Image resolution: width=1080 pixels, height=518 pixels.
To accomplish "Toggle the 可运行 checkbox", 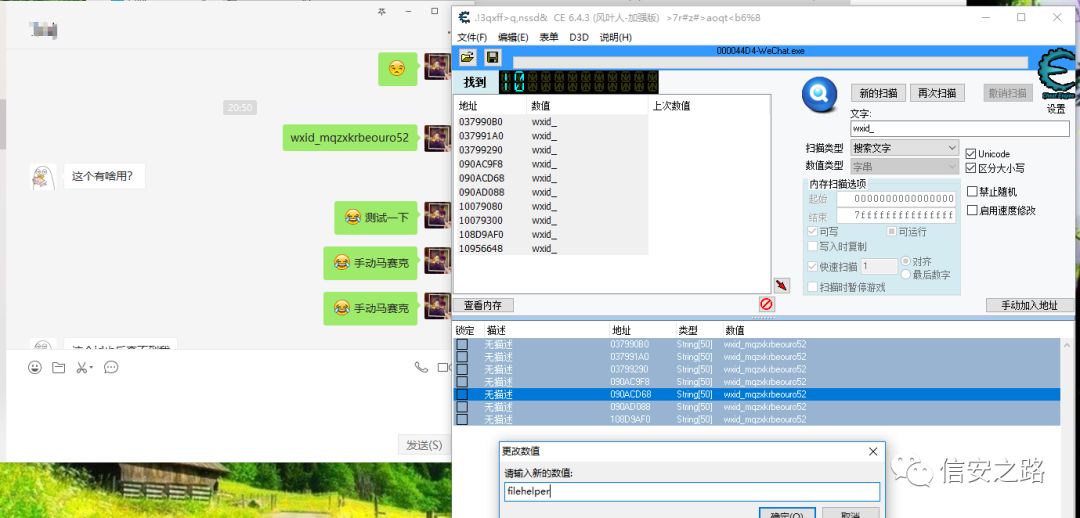I will (x=891, y=231).
